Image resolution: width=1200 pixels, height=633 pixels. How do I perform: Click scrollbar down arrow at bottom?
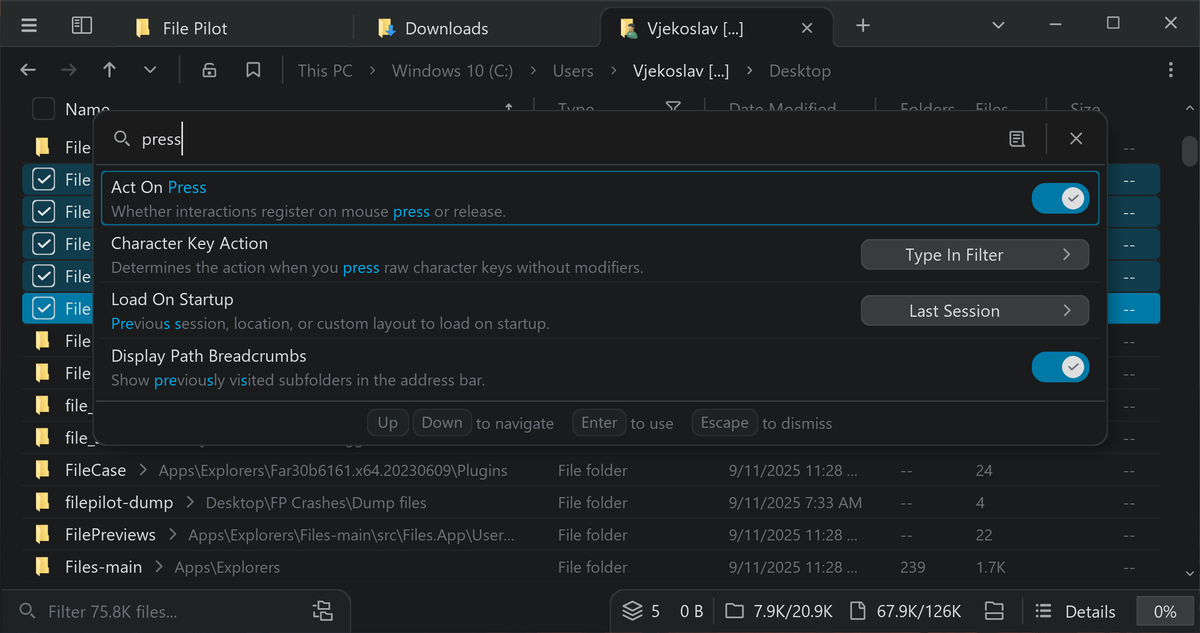point(1189,574)
